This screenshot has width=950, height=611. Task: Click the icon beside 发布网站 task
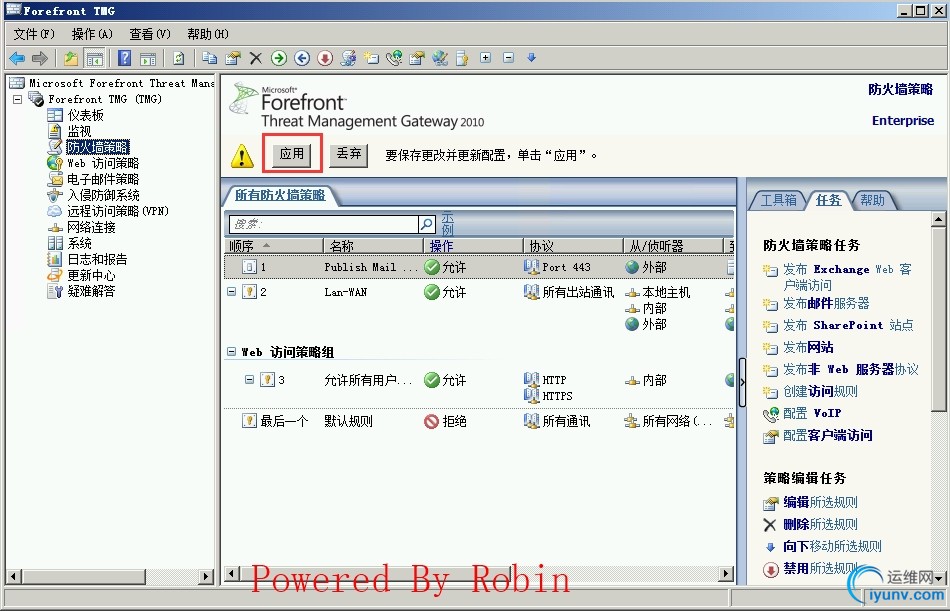pyautogui.click(x=769, y=348)
